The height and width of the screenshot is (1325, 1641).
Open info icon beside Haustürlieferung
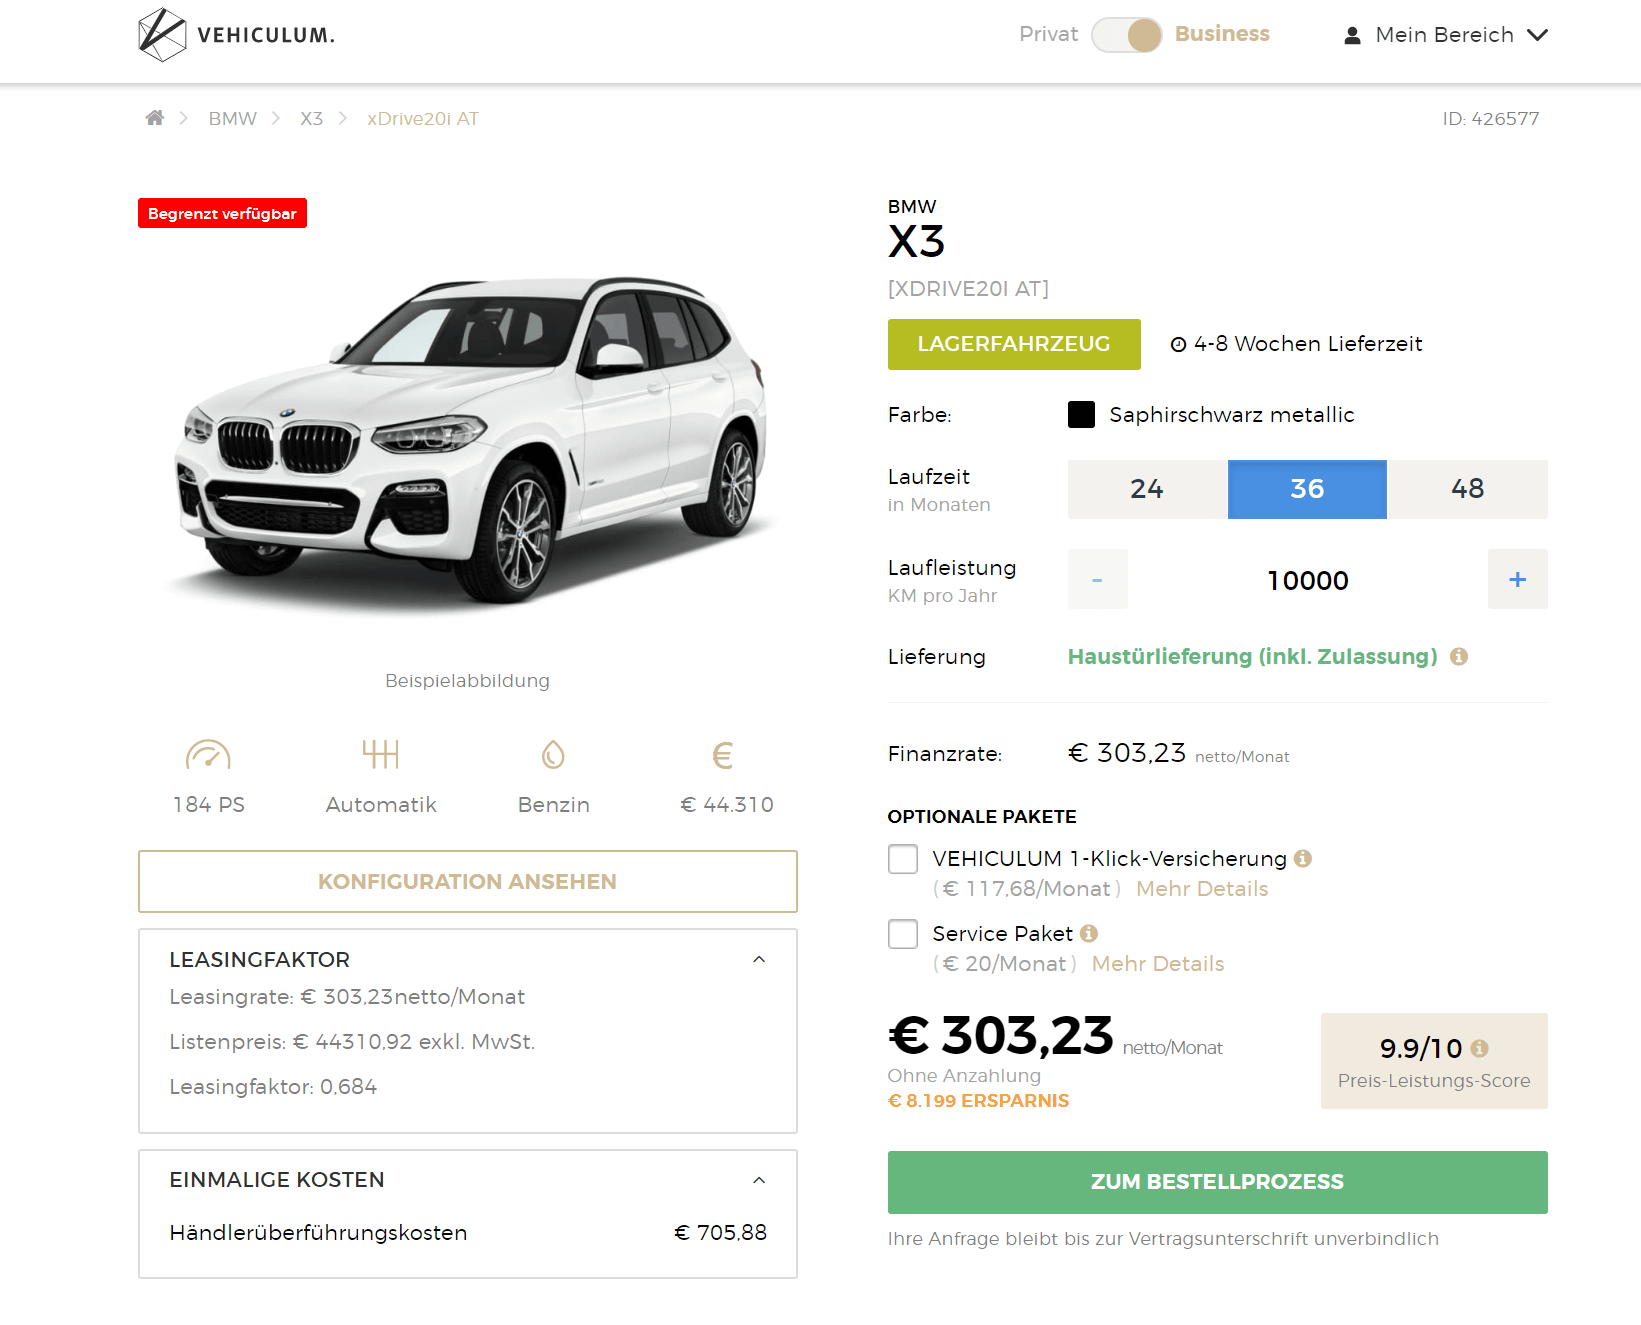click(x=1459, y=657)
